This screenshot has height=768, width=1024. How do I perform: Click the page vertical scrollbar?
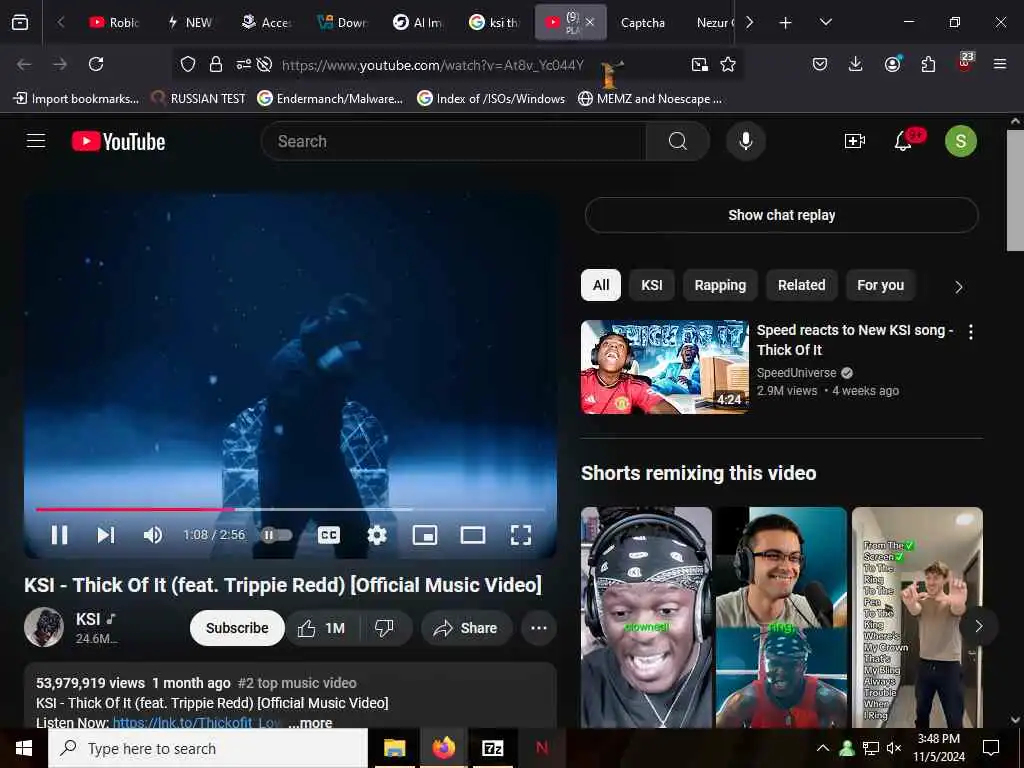1015,189
